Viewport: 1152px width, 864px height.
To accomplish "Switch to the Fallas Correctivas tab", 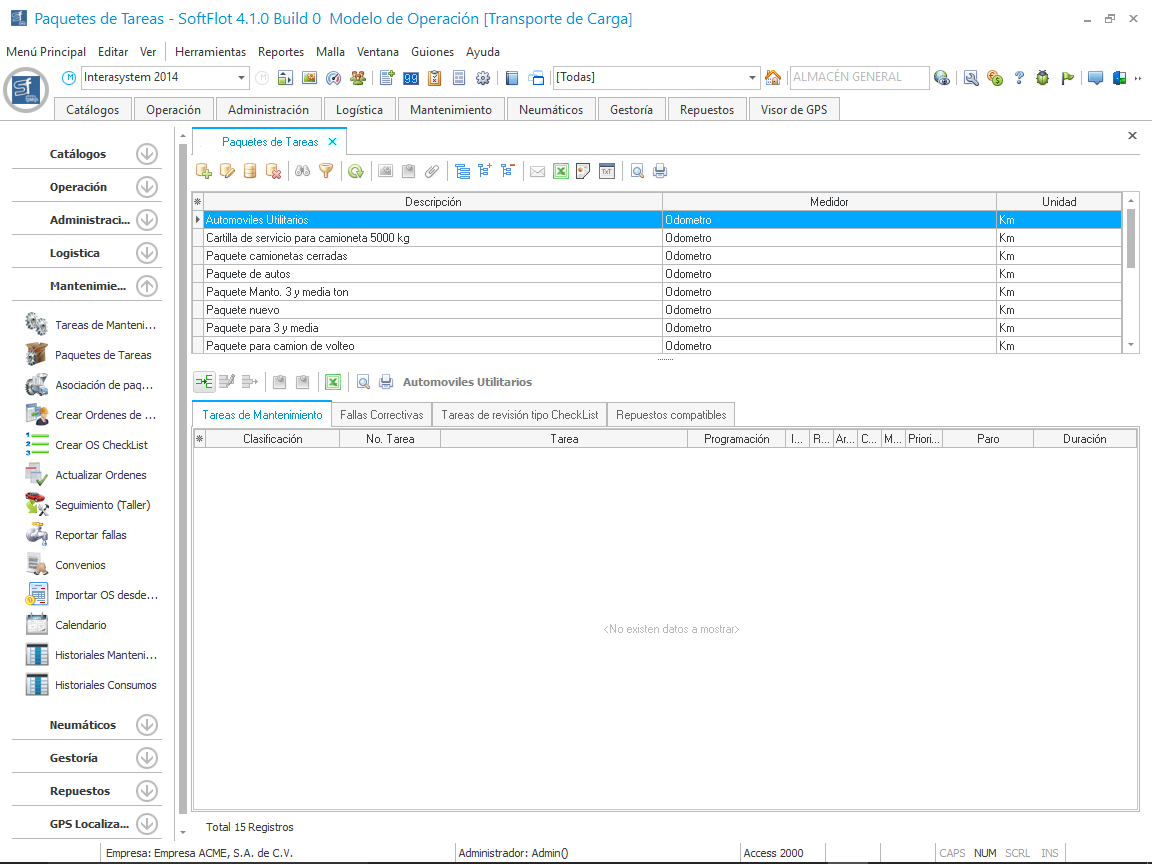I will [x=381, y=415].
